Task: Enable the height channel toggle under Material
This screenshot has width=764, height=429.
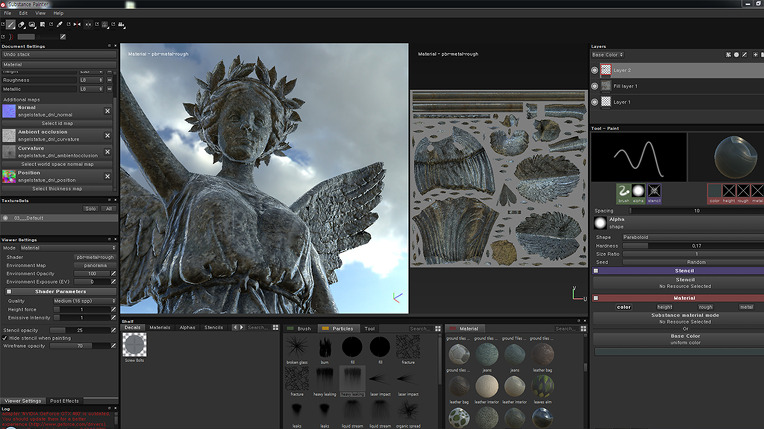Action: click(x=665, y=307)
